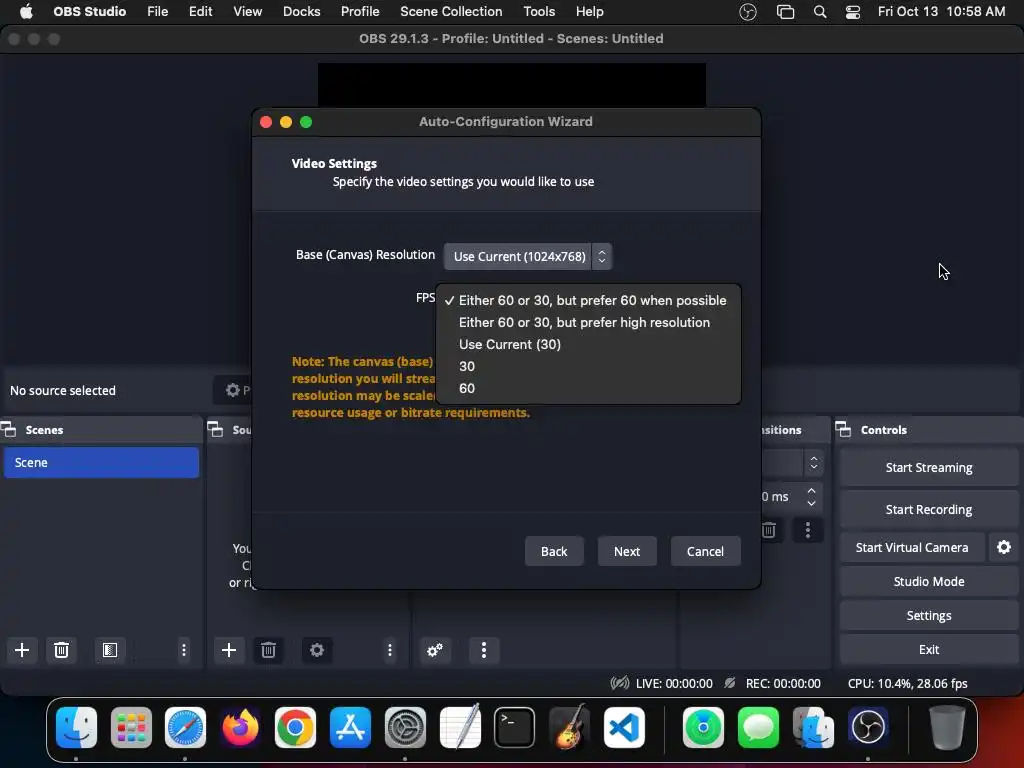1024x768 pixels.
Task: Open source properties gear in Sources panel
Action: 317,650
